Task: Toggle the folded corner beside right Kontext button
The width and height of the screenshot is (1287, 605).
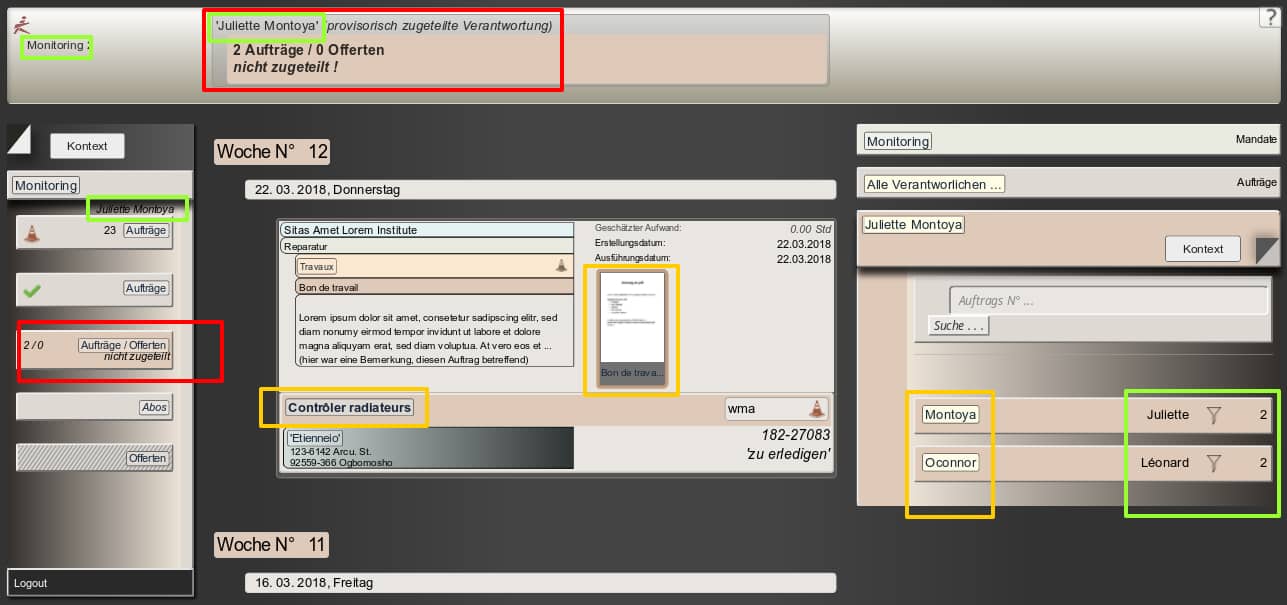Action: tap(1267, 249)
